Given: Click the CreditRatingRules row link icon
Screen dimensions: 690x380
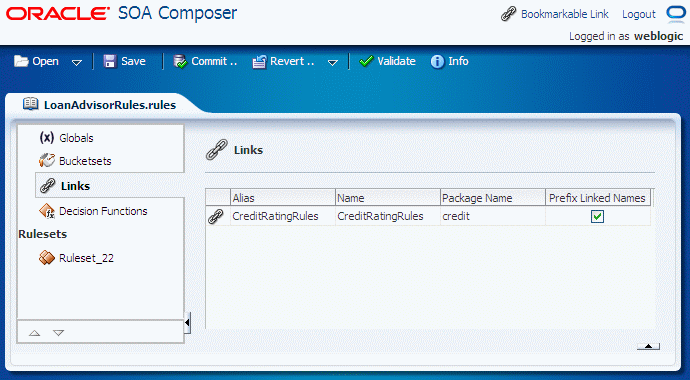Looking at the screenshot, I should point(216,216).
